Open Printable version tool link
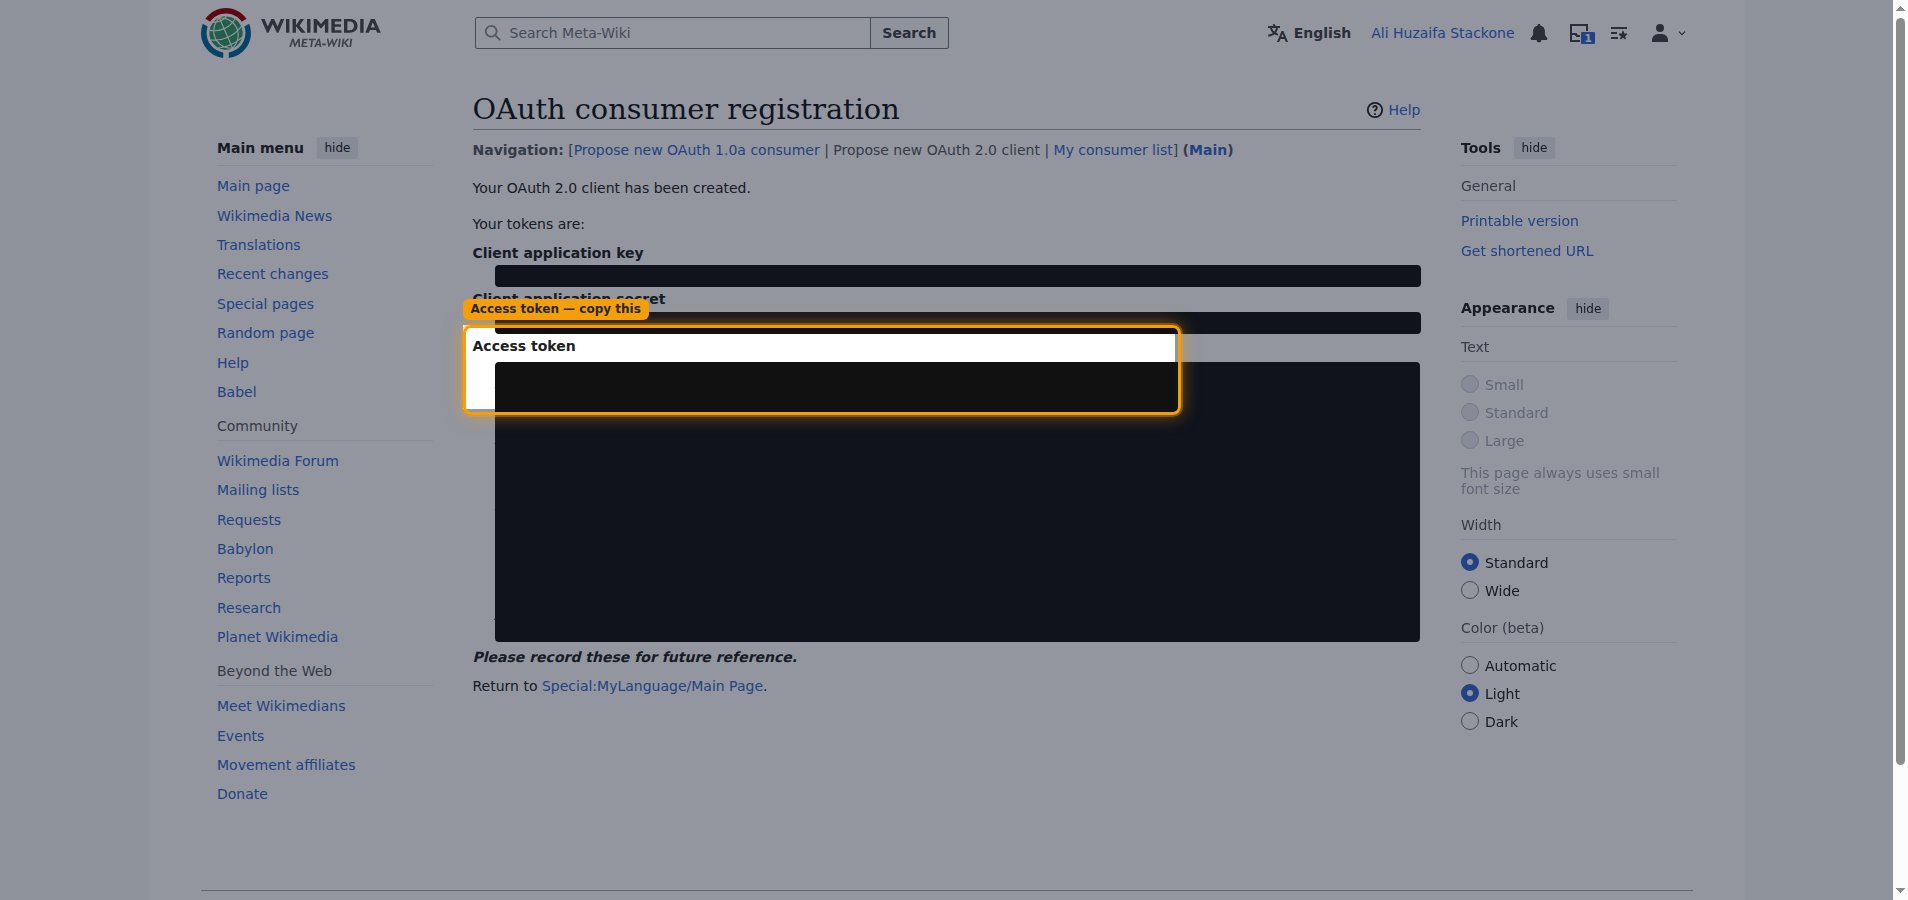 tap(1519, 221)
